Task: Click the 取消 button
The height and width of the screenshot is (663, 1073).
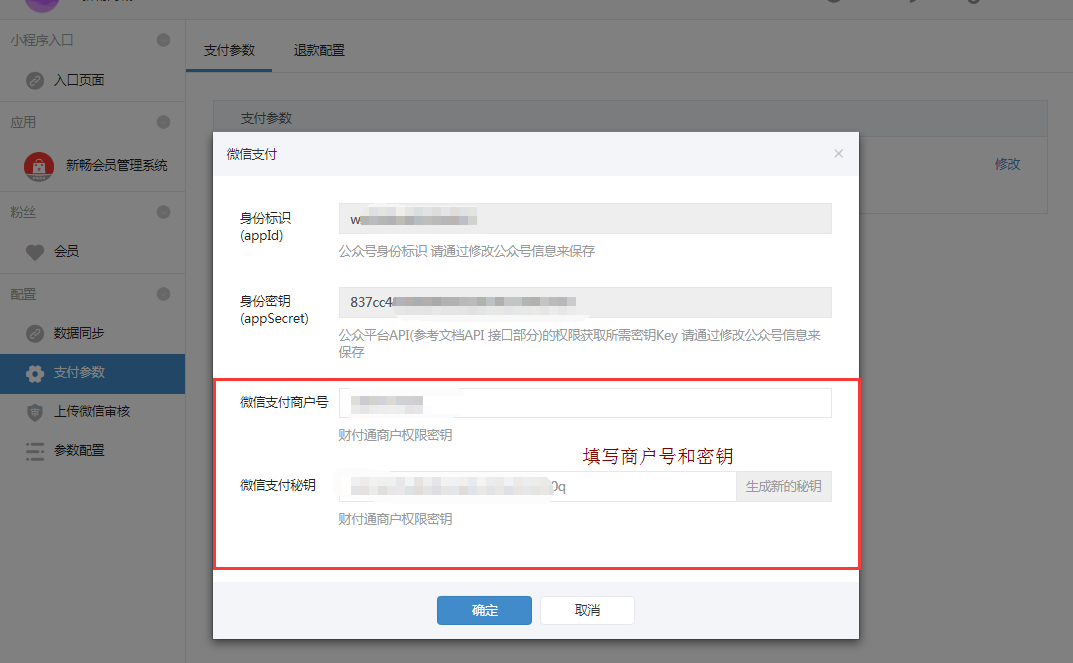Action: [x=587, y=610]
